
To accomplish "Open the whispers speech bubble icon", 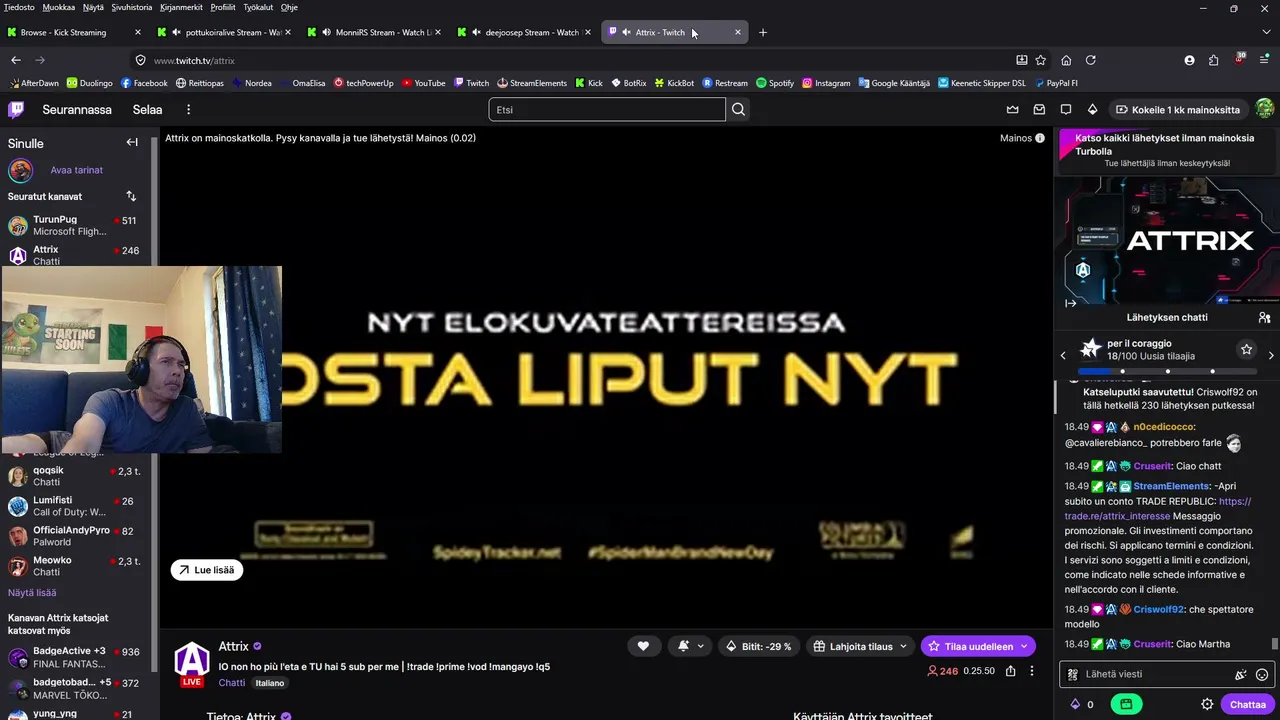I will pyautogui.click(x=1066, y=110).
